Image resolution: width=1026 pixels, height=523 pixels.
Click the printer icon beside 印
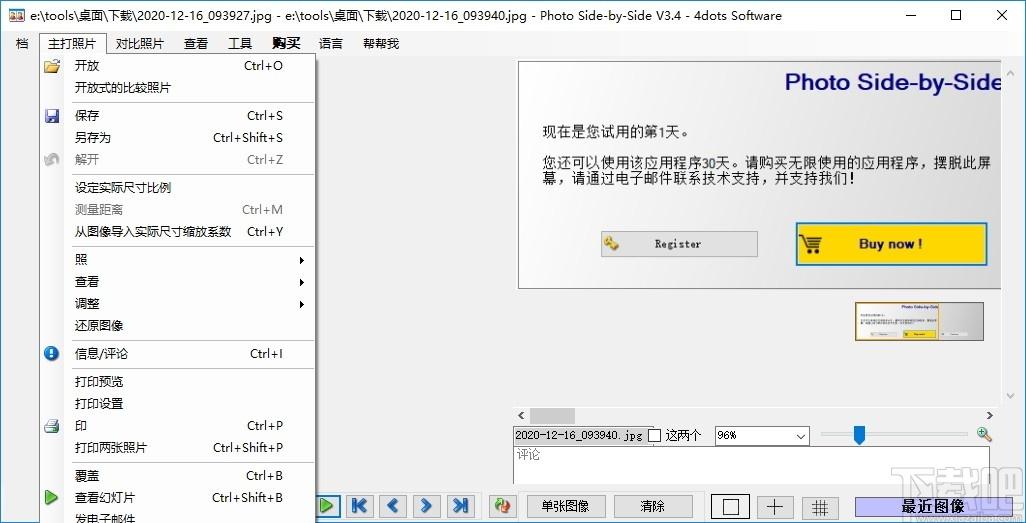52,426
